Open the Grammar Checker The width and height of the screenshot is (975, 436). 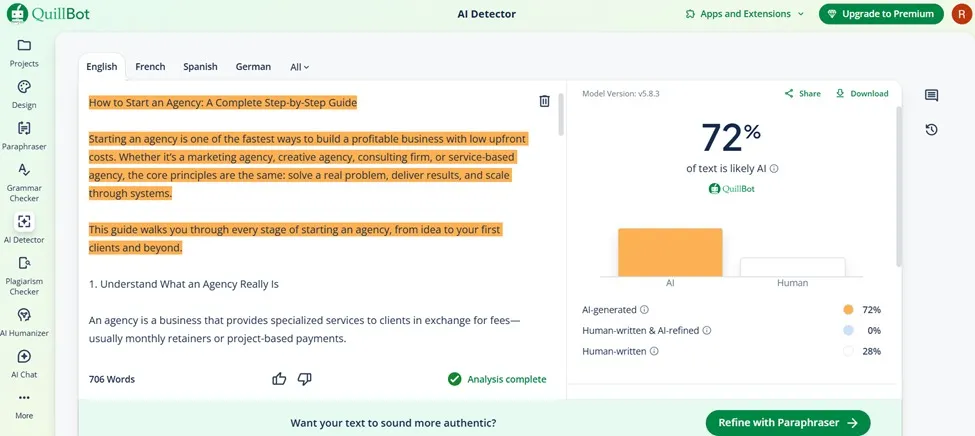point(24,183)
